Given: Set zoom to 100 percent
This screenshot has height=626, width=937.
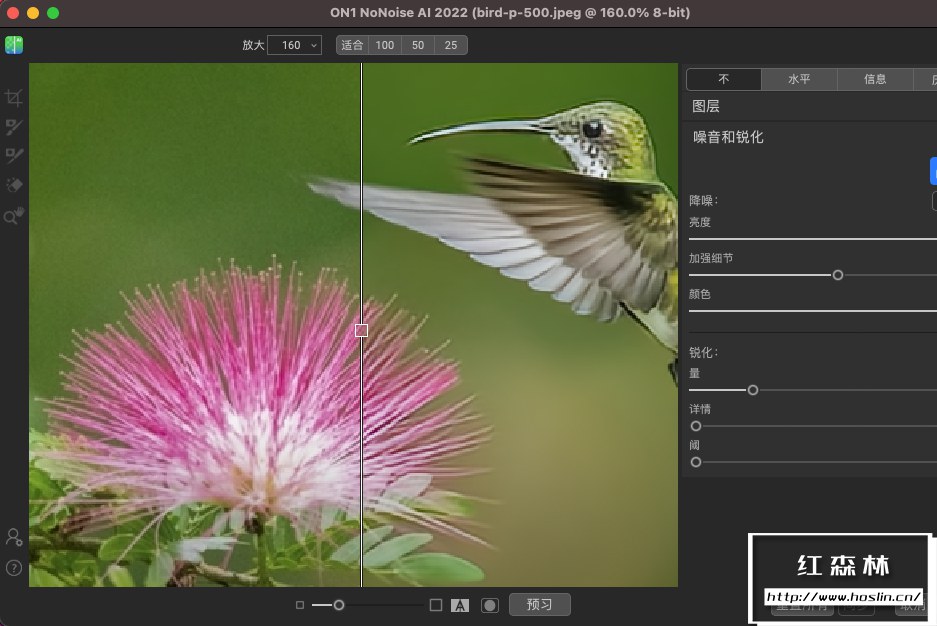Looking at the screenshot, I should pyautogui.click(x=385, y=45).
